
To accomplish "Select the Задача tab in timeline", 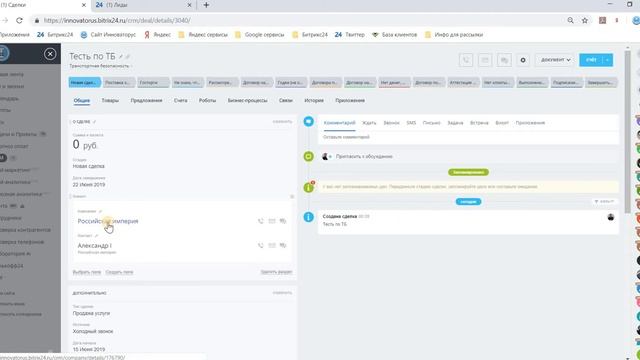I will click(455, 123).
